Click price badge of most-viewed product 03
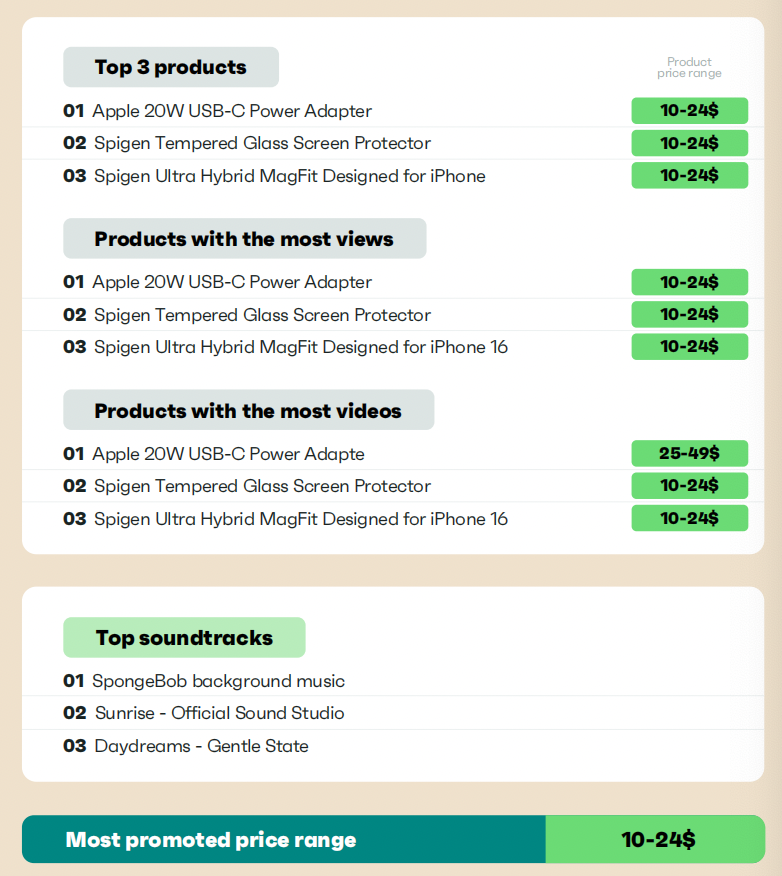Image resolution: width=782 pixels, height=876 pixels. pyautogui.click(x=690, y=347)
